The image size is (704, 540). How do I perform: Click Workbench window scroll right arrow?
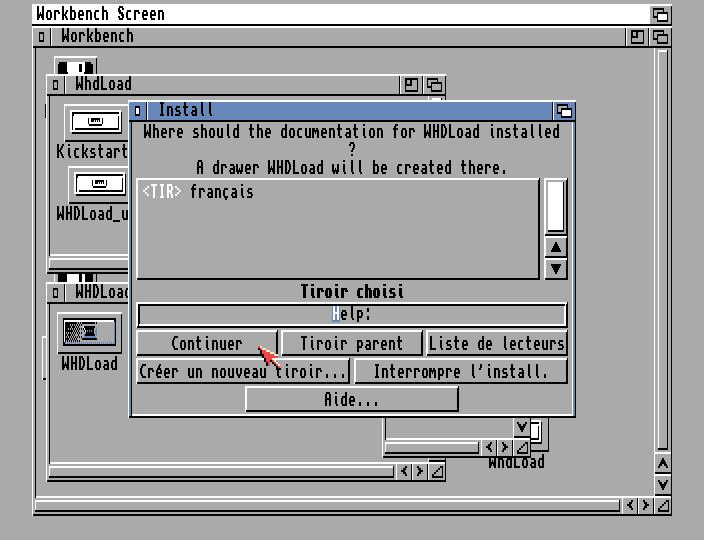(646, 505)
